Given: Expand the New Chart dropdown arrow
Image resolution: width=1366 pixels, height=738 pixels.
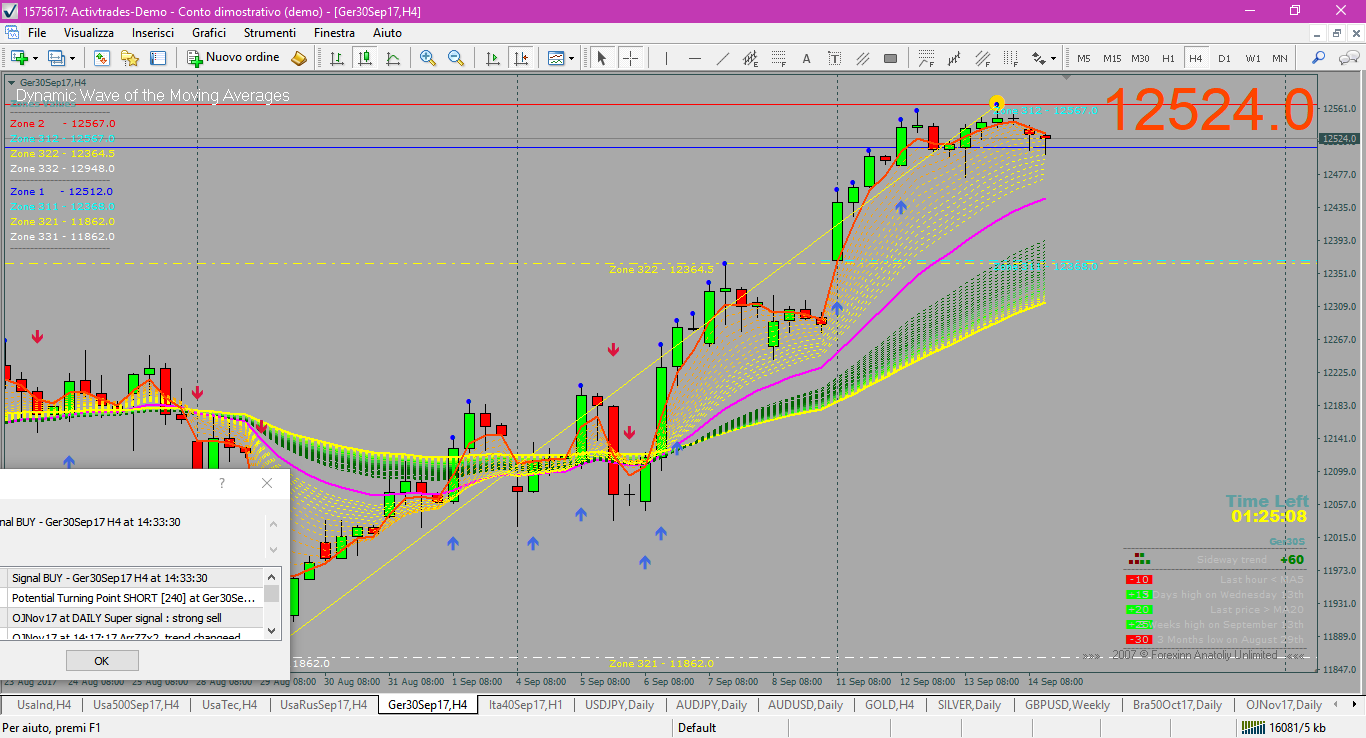Looking at the screenshot, I should [34, 58].
